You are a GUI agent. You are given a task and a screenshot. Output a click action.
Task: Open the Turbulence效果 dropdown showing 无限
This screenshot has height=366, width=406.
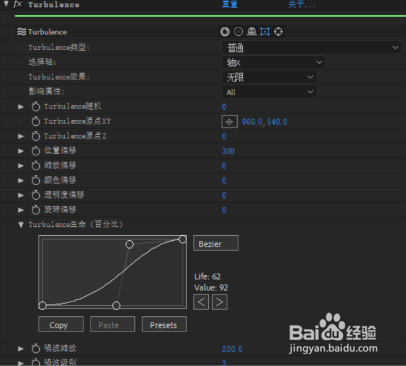pyautogui.click(x=269, y=77)
